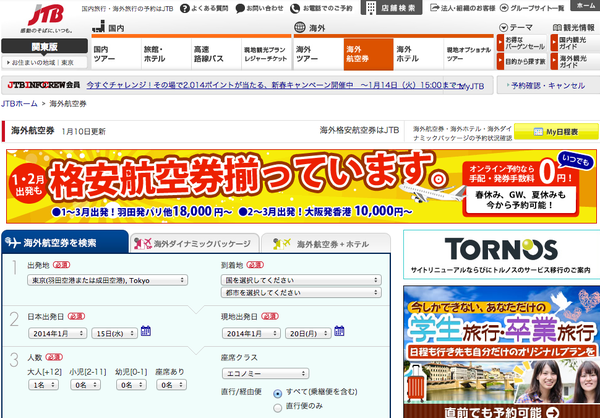
Task: Open the 格安航空券揃っています banner
Action: pyautogui.click(x=301, y=186)
